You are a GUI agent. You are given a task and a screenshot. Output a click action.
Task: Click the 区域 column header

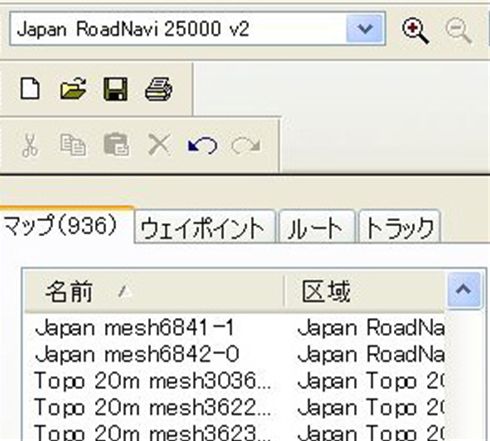click(x=365, y=291)
